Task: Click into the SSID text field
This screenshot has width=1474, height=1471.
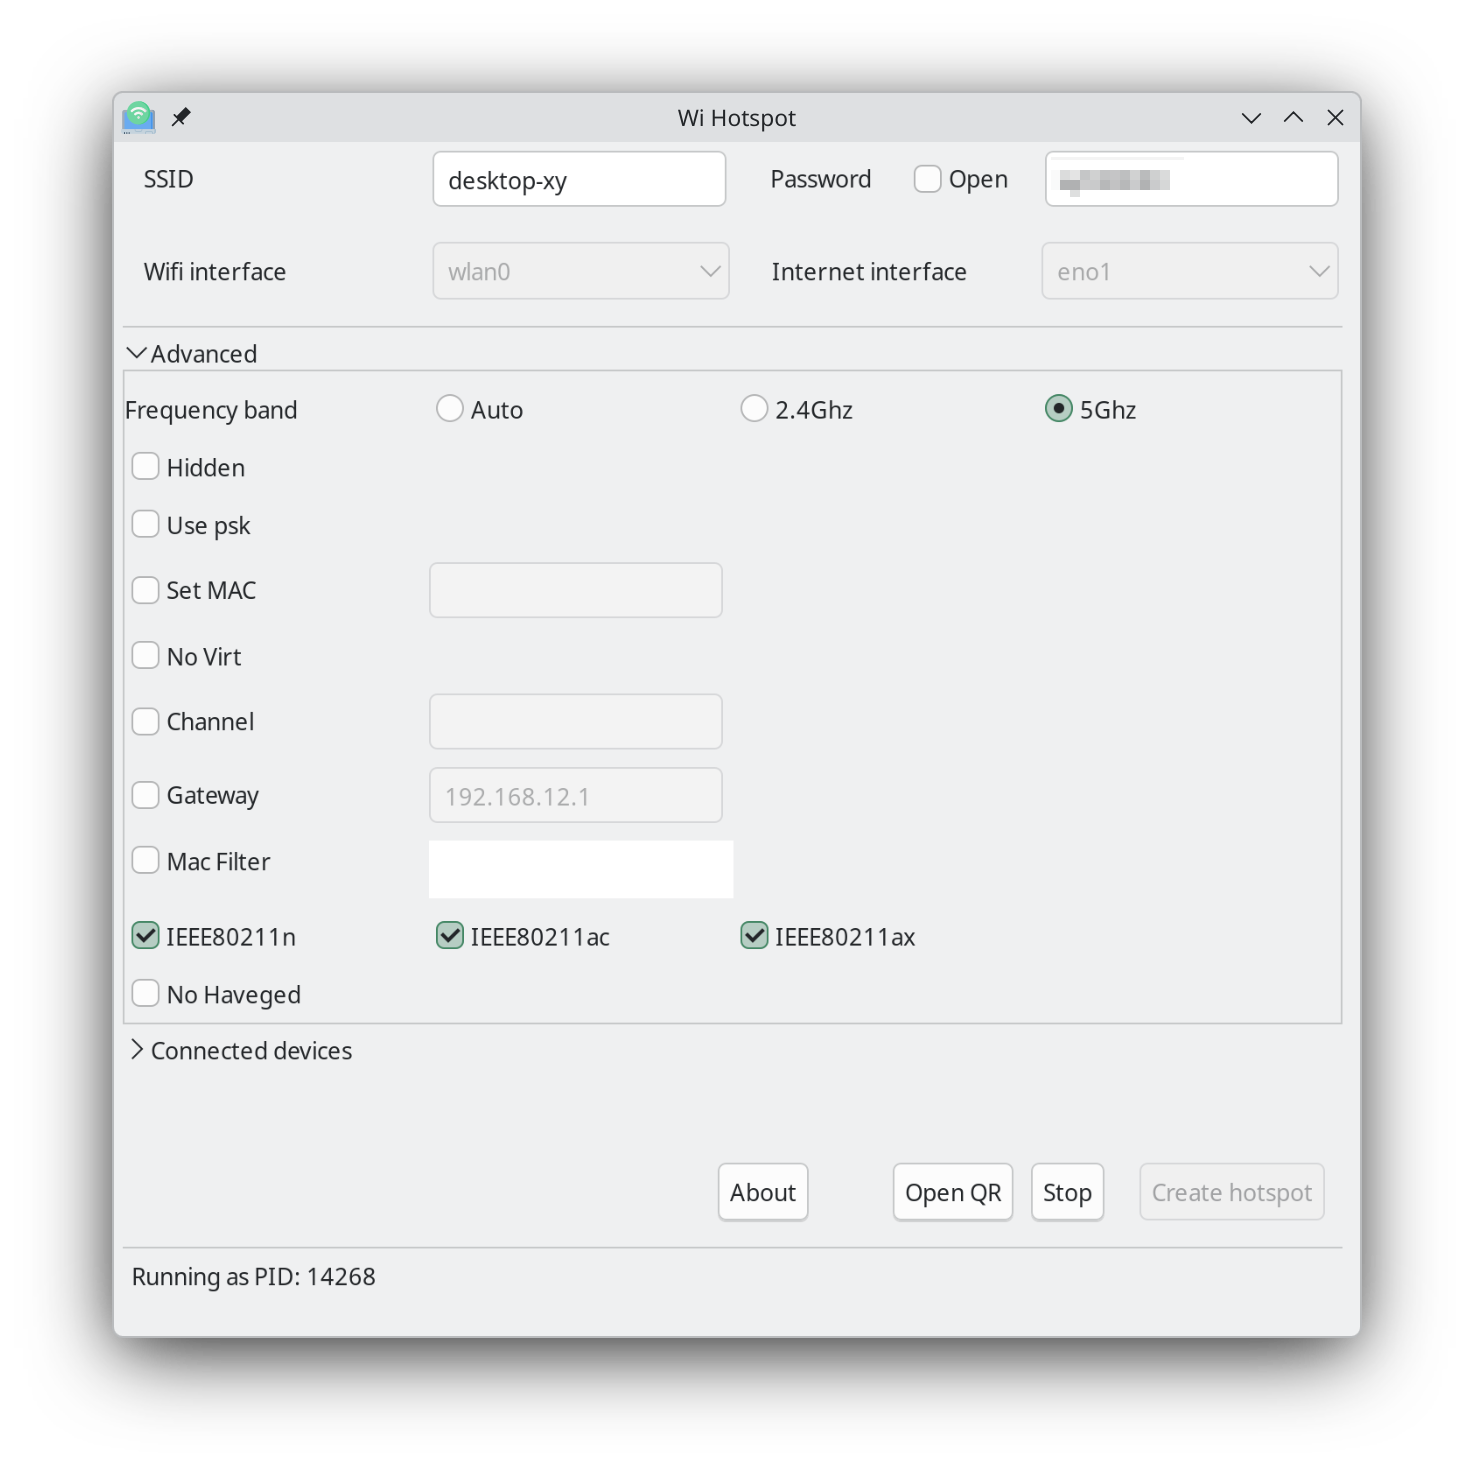Action: click(x=579, y=180)
